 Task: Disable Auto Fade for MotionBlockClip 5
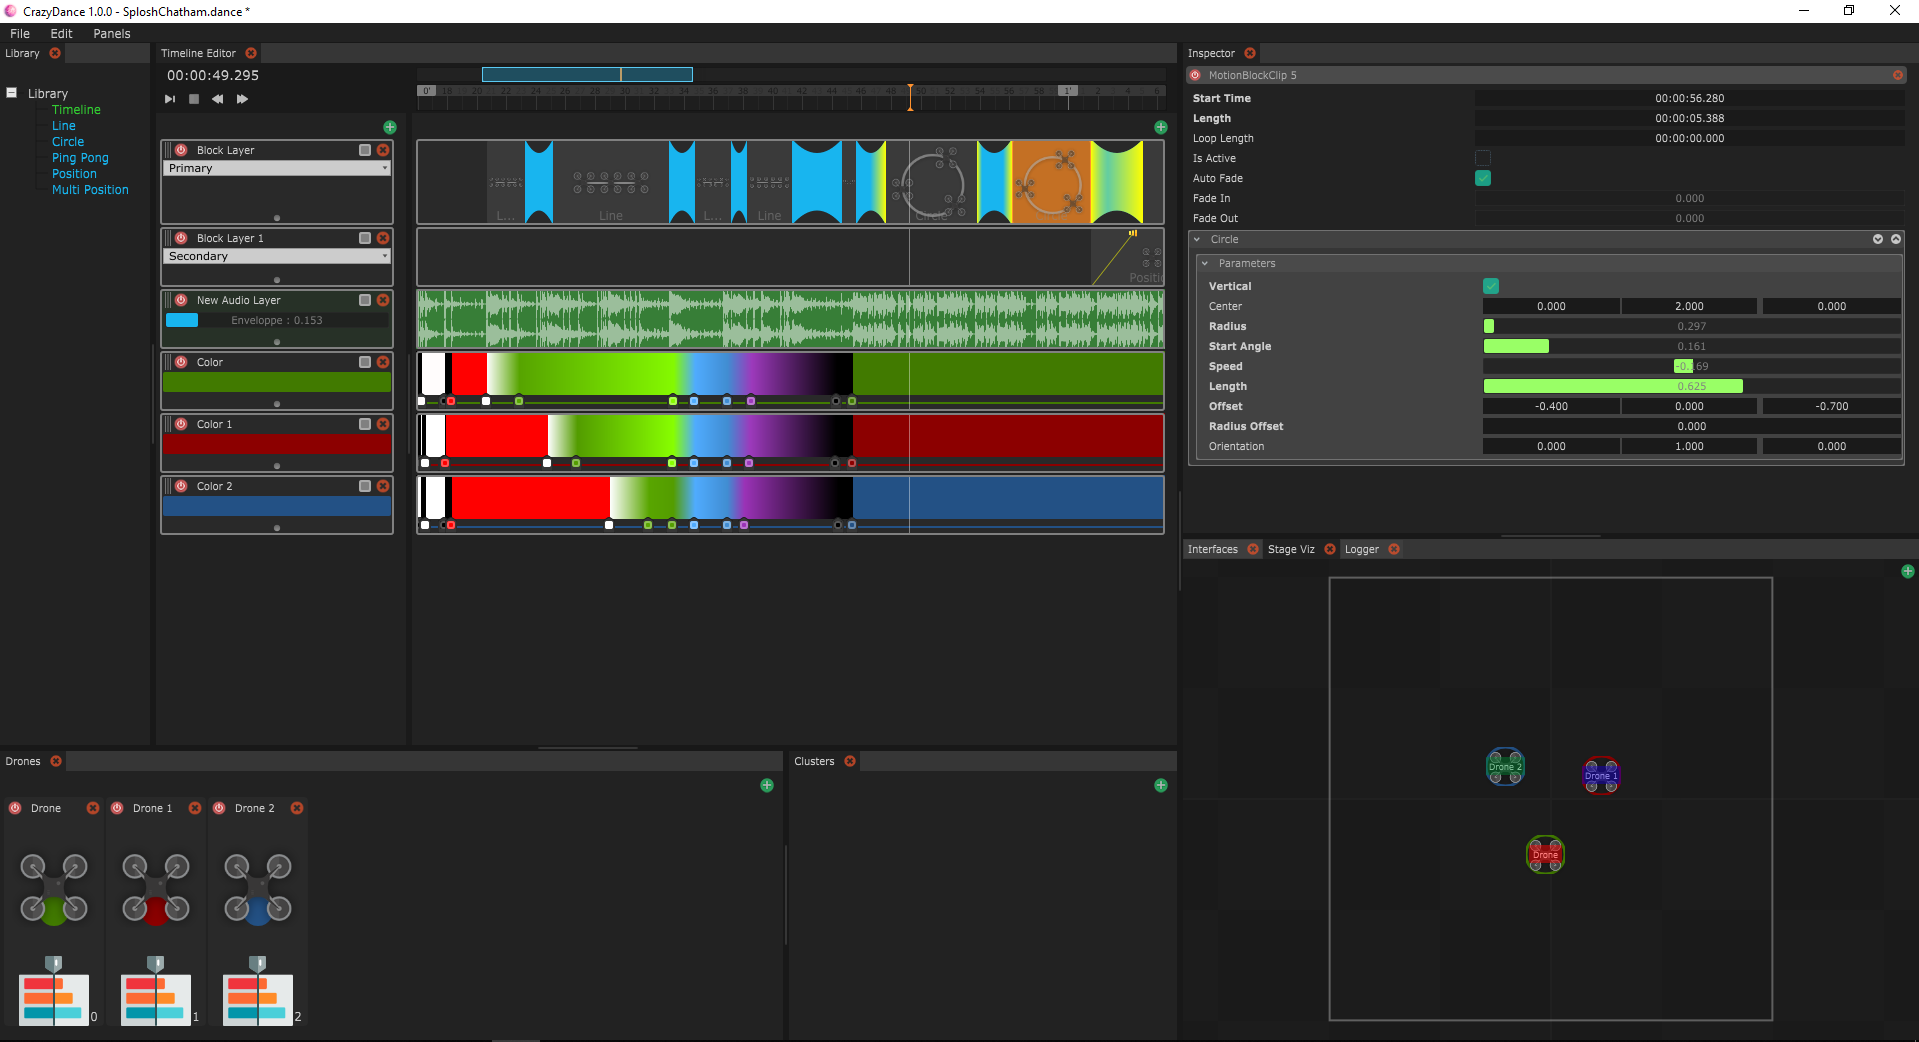pyautogui.click(x=1482, y=178)
